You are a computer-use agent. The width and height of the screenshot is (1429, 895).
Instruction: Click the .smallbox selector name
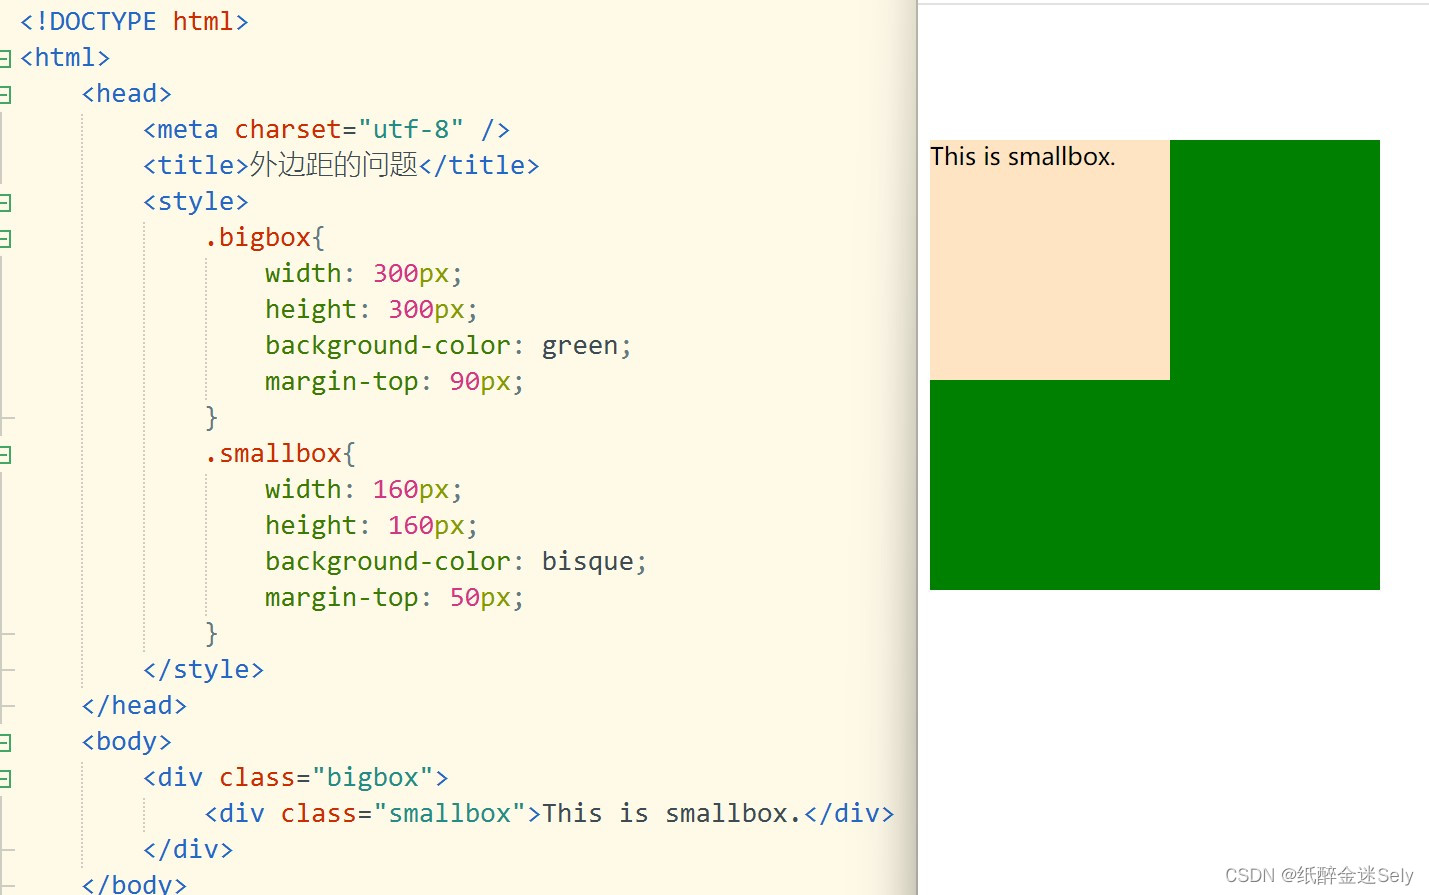coord(274,453)
